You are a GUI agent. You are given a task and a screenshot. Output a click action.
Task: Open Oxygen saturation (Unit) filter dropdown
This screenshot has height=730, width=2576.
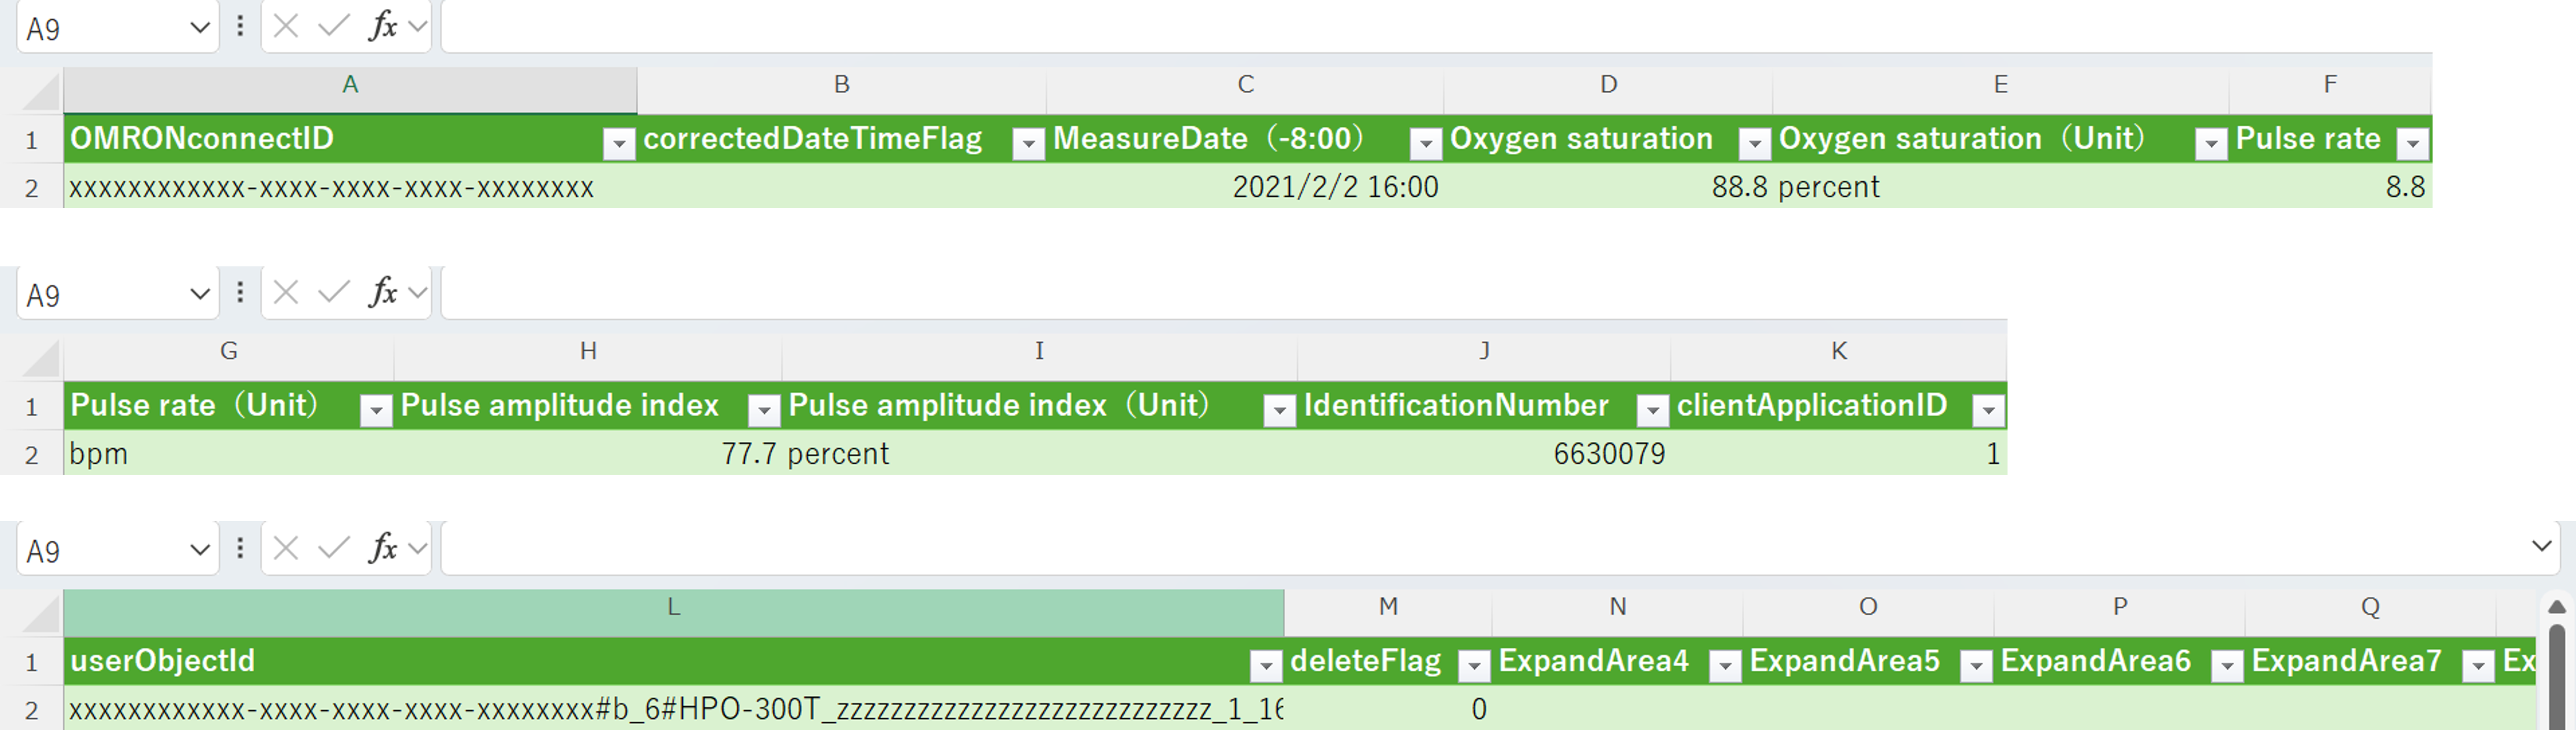click(2211, 144)
